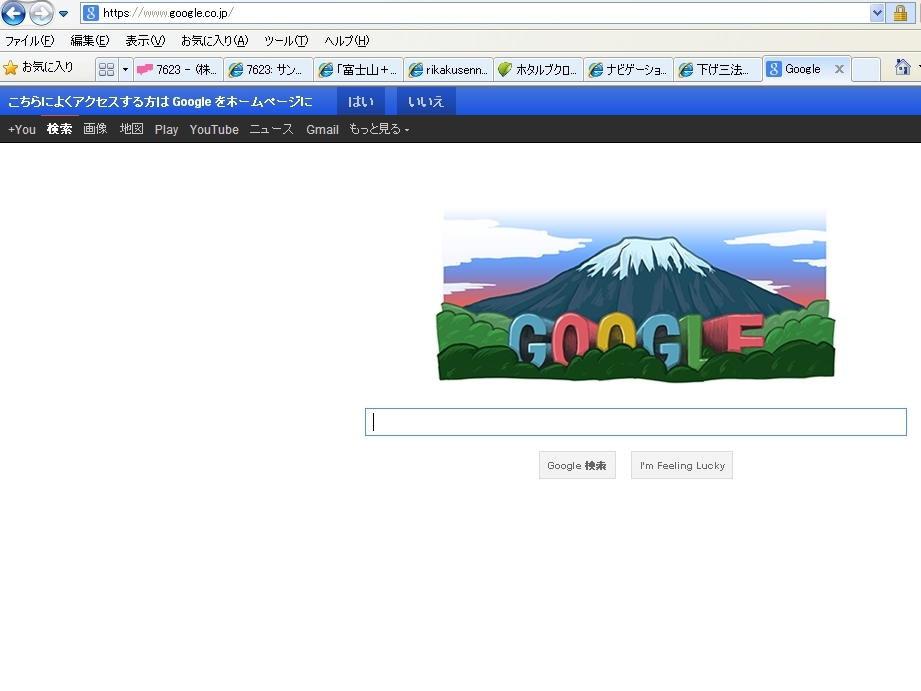Expand the address bar history dropdown arrow
This screenshot has width=921, height=691.
[x=877, y=13]
